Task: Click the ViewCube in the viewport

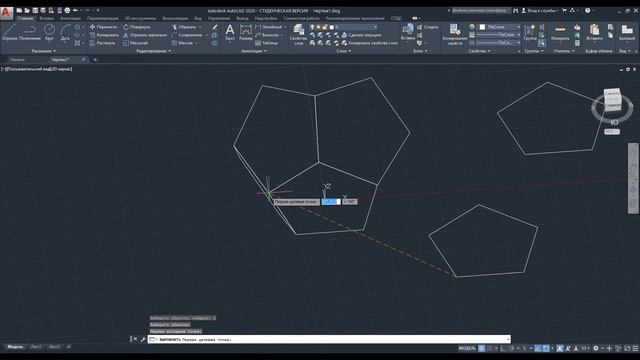Action: 612,100
